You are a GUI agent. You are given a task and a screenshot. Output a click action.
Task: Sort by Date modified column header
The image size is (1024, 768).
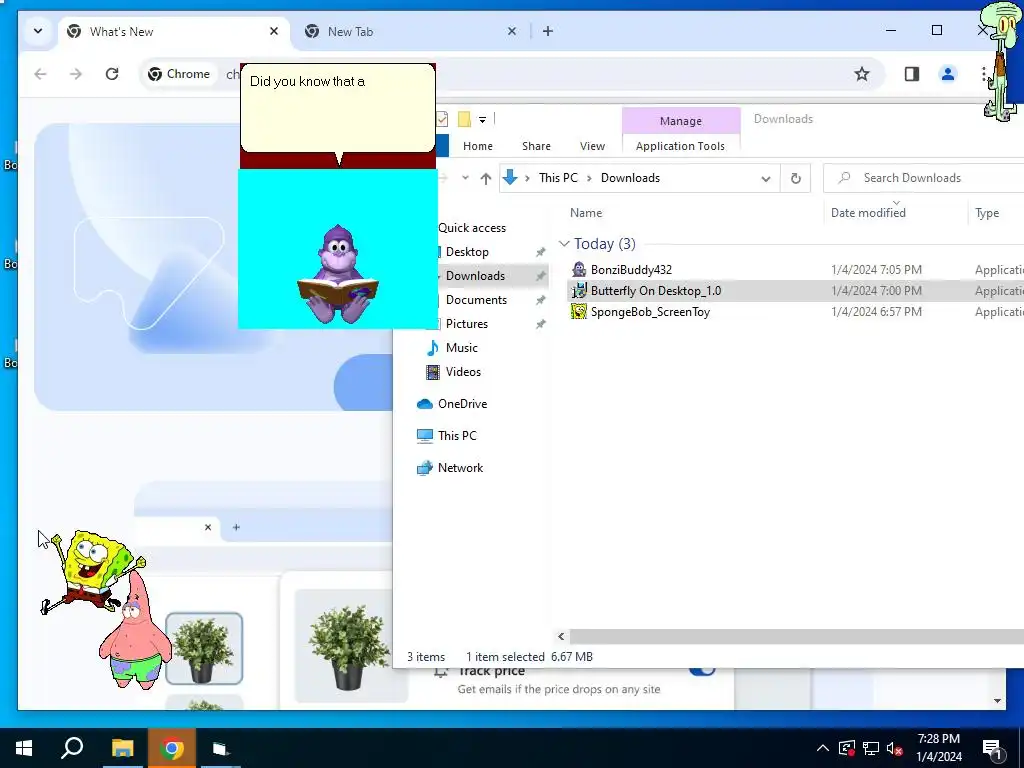point(868,213)
